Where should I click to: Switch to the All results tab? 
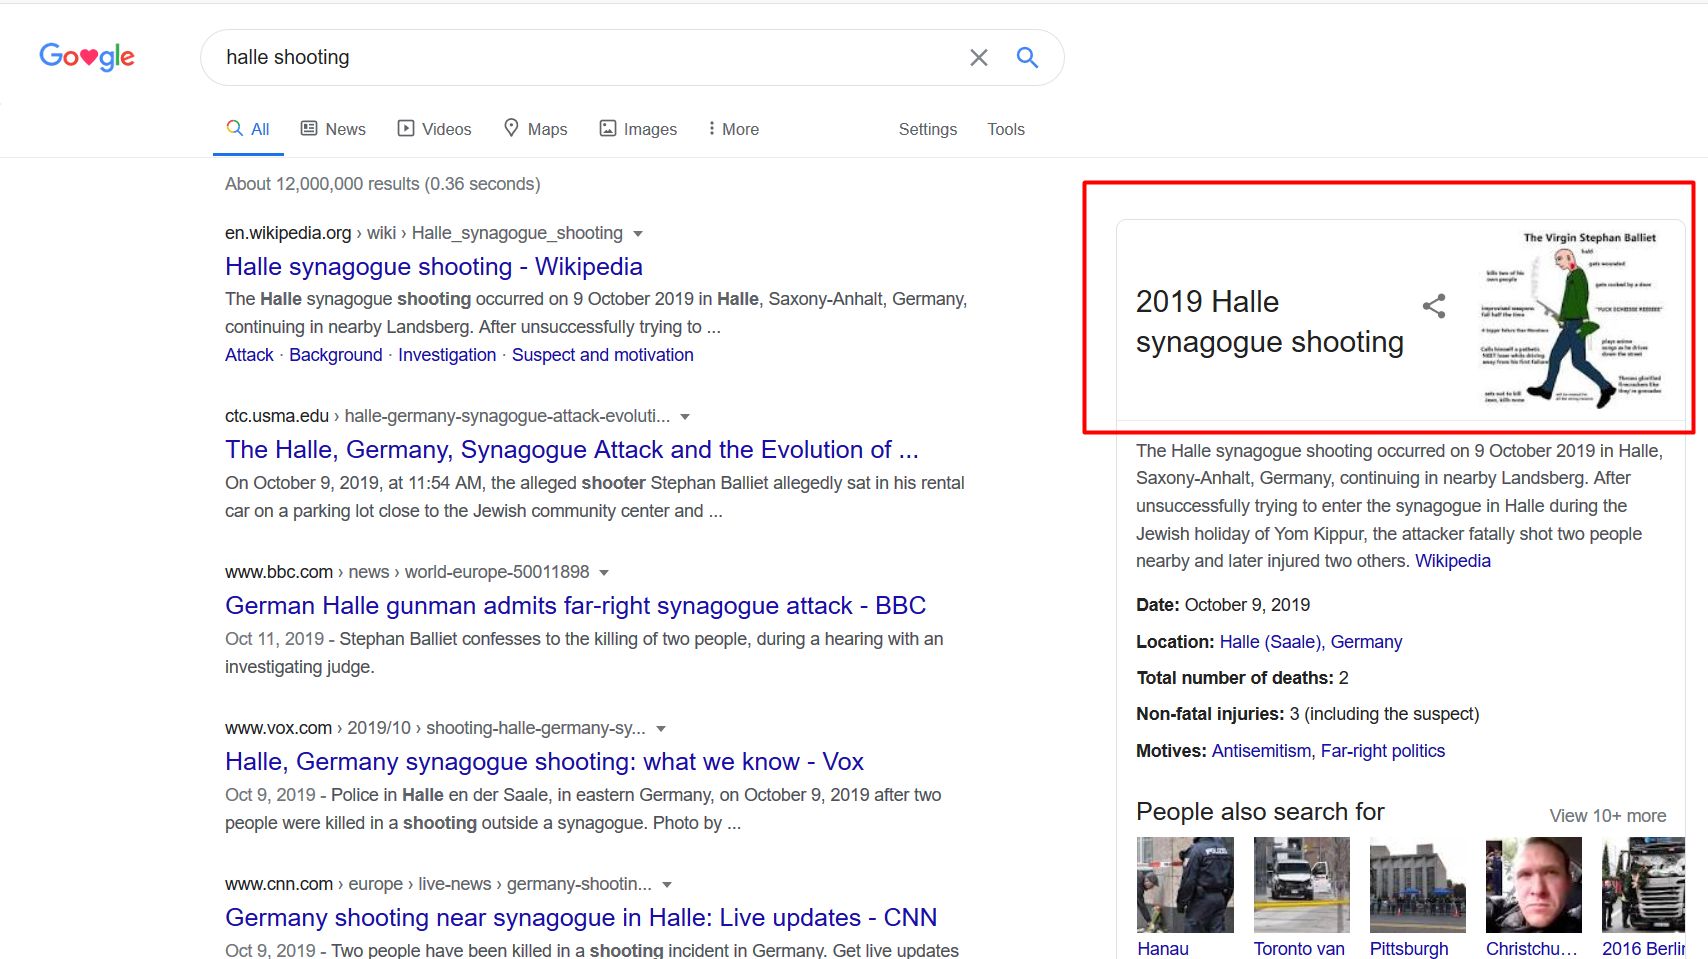pyautogui.click(x=248, y=128)
